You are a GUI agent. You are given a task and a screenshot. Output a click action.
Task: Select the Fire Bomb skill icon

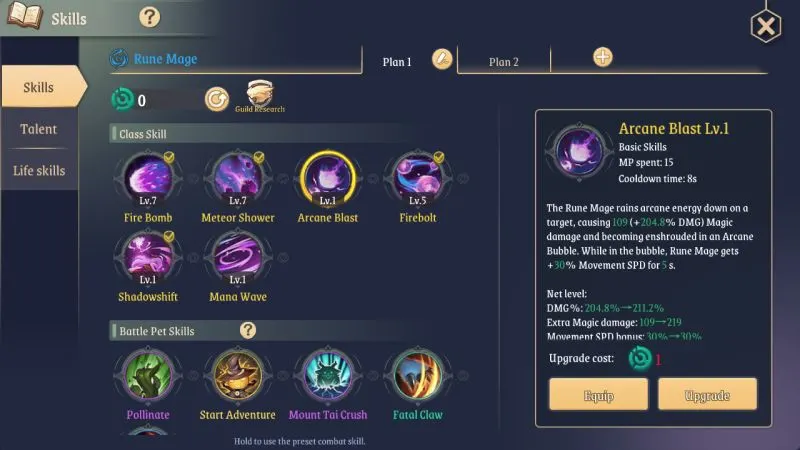pyautogui.click(x=148, y=178)
